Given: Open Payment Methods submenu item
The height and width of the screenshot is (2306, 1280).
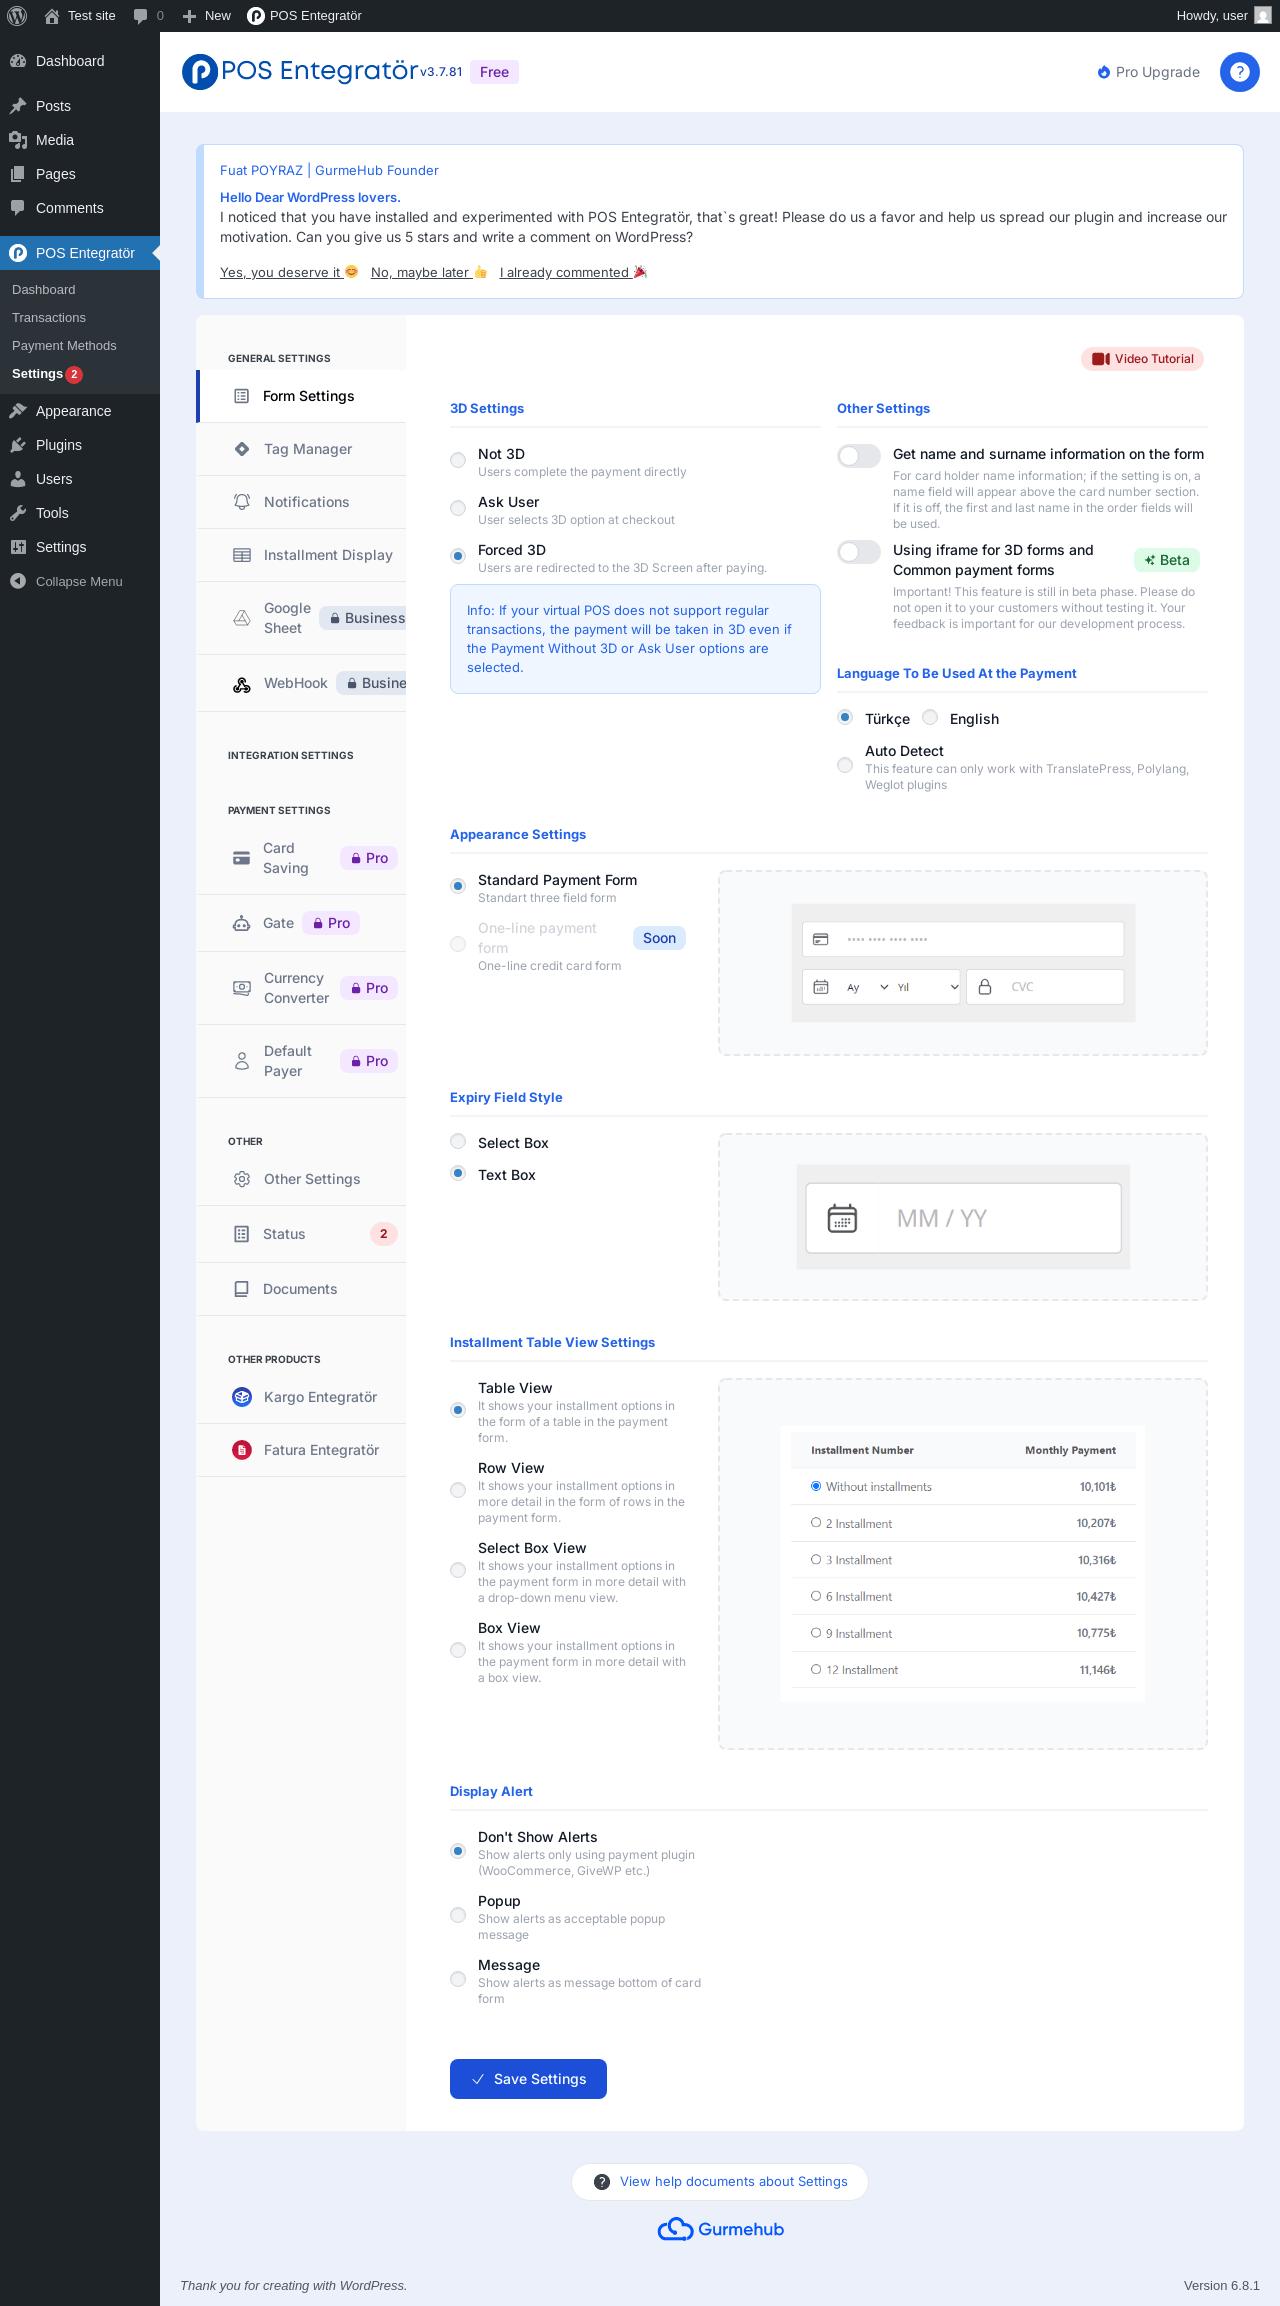Looking at the screenshot, I should [64, 345].
